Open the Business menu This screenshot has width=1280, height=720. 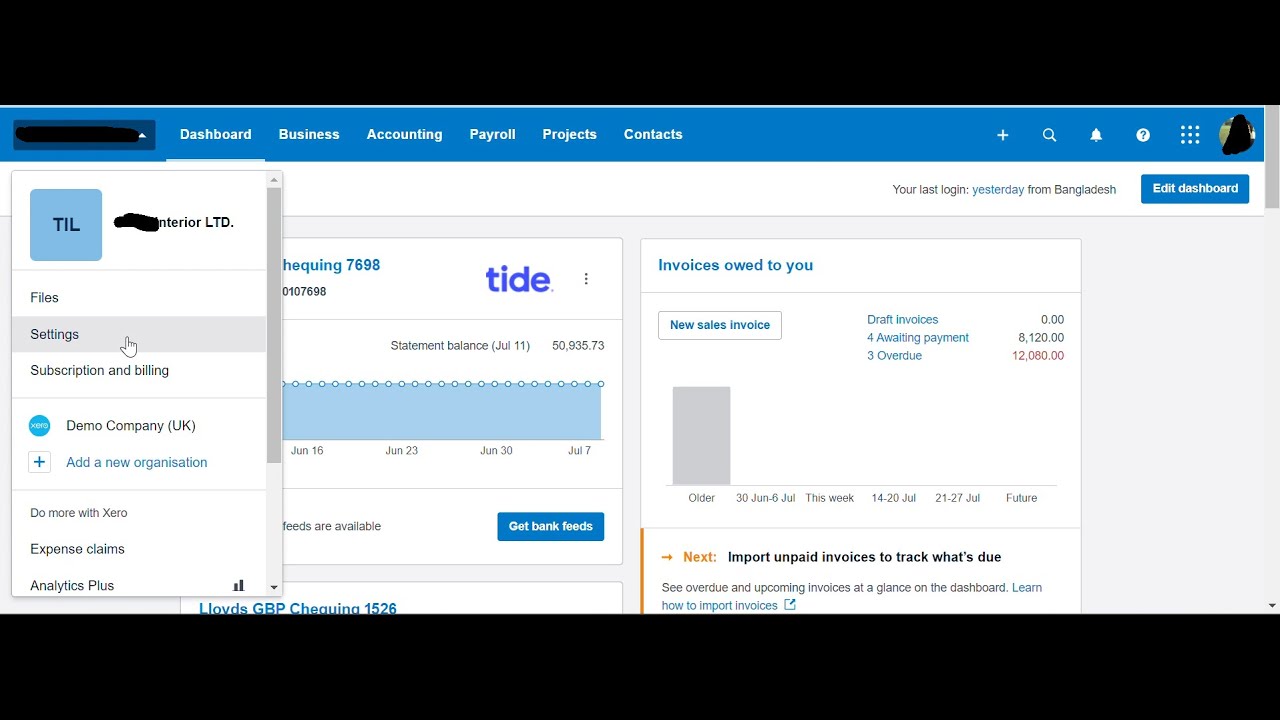click(309, 134)
